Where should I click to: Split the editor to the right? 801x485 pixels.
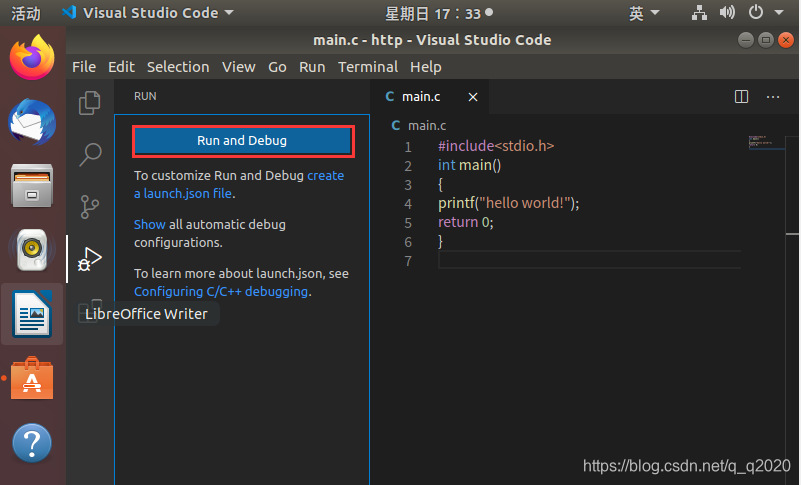pos(741,97)
